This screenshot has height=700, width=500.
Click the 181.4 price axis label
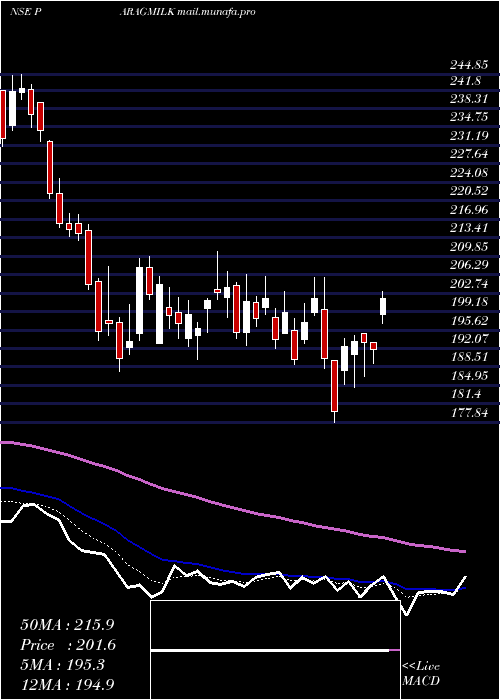click(465, 394)
